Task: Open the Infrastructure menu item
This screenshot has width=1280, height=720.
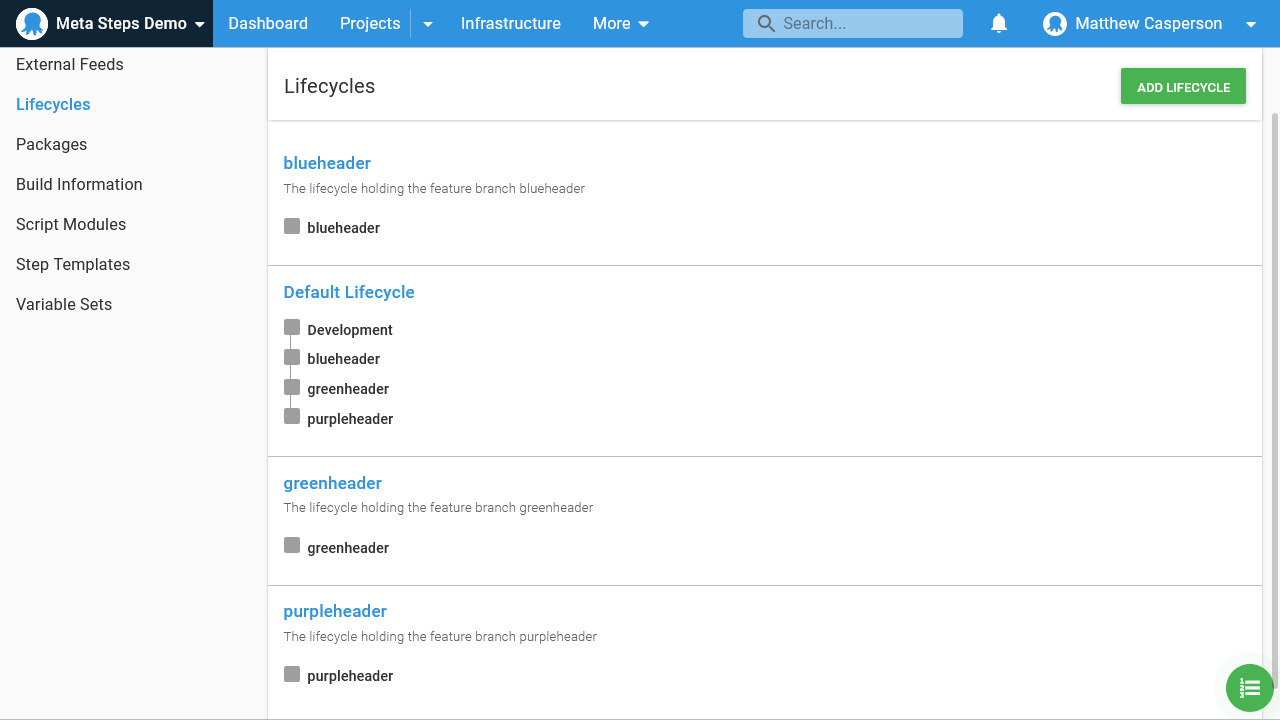Action: pyautogui.click(x=510, y=24)
